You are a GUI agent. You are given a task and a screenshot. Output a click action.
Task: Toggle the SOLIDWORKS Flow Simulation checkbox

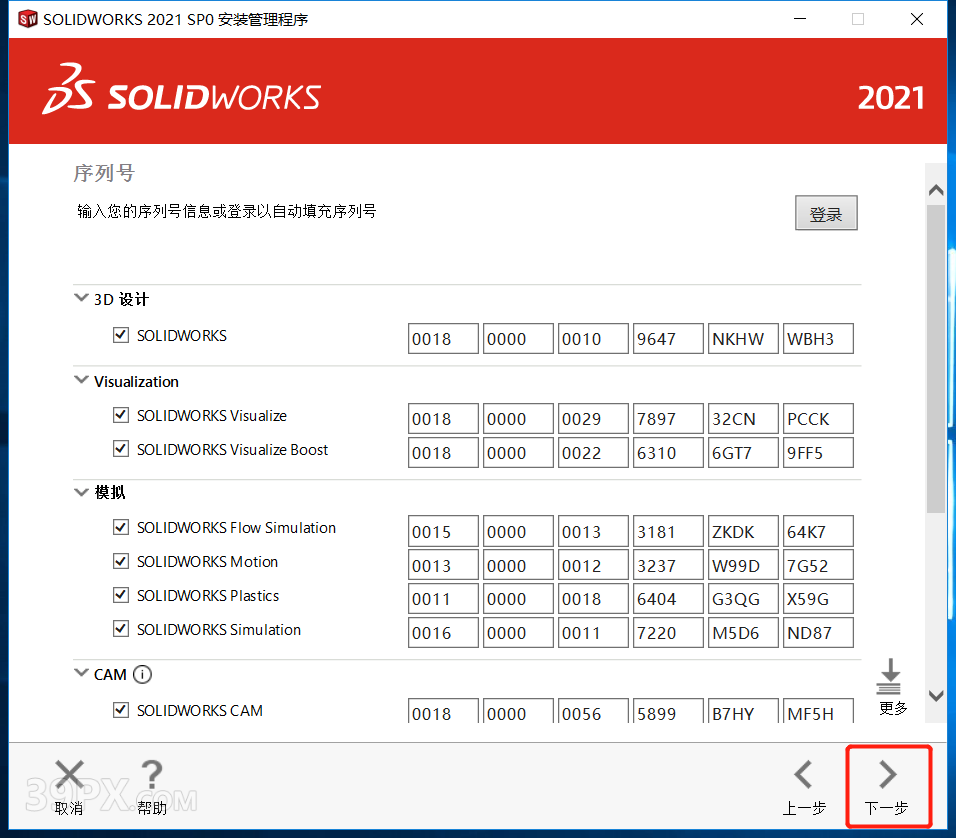click(x=121, y=528)
